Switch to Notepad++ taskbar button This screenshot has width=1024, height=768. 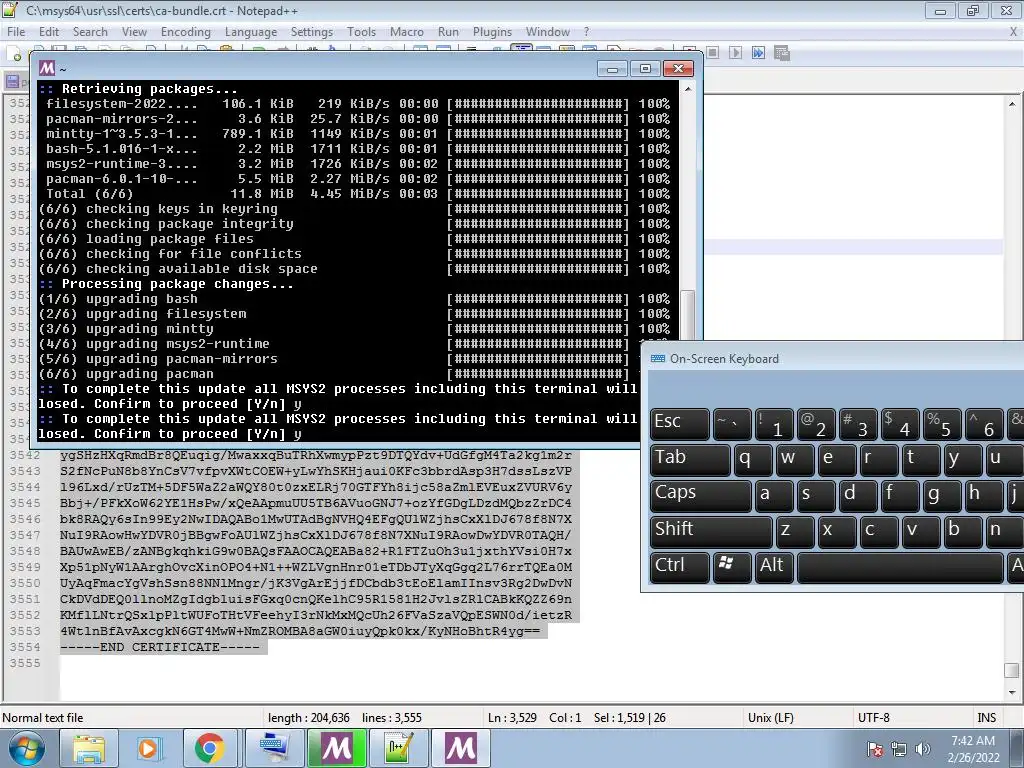coord(398,748)
